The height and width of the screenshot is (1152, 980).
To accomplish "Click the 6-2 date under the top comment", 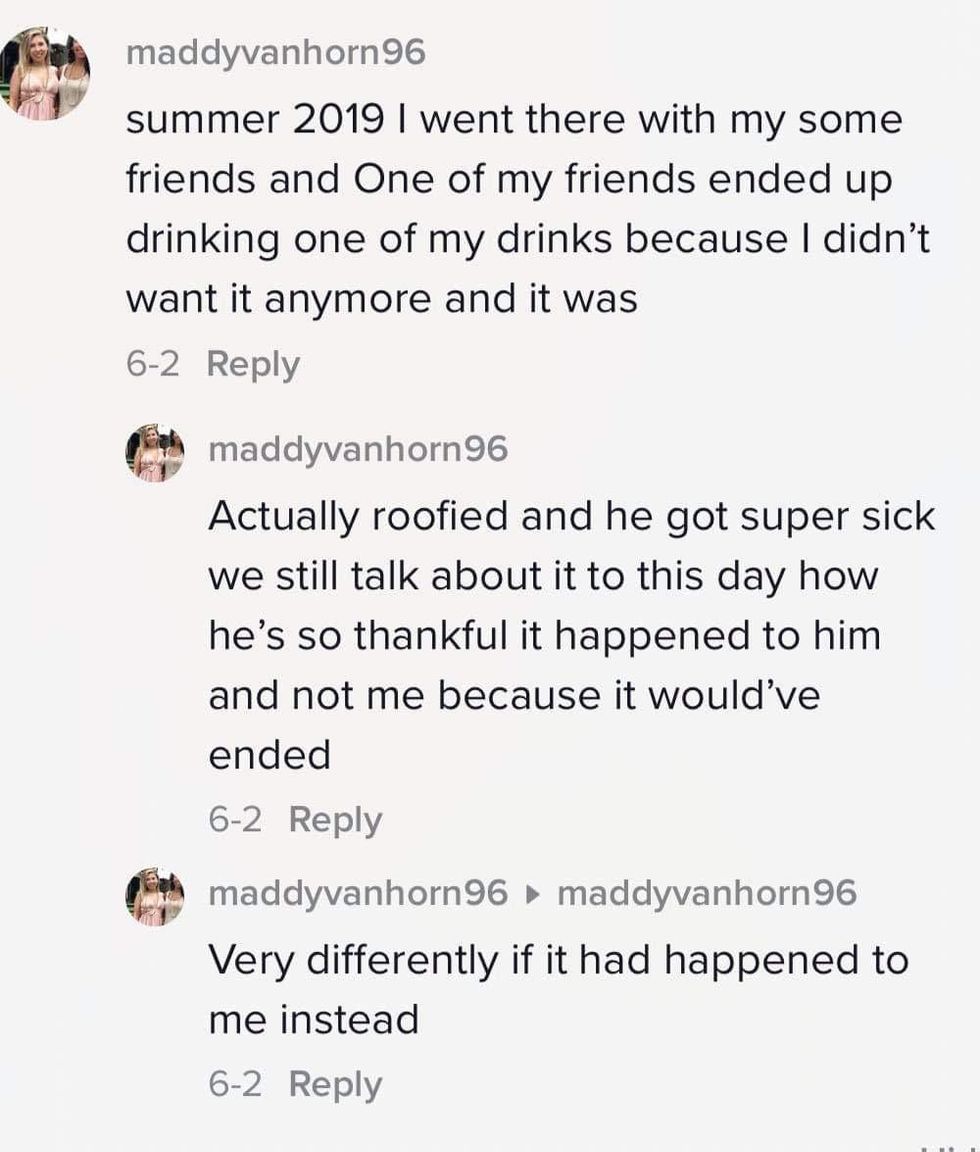I will 152,364.
